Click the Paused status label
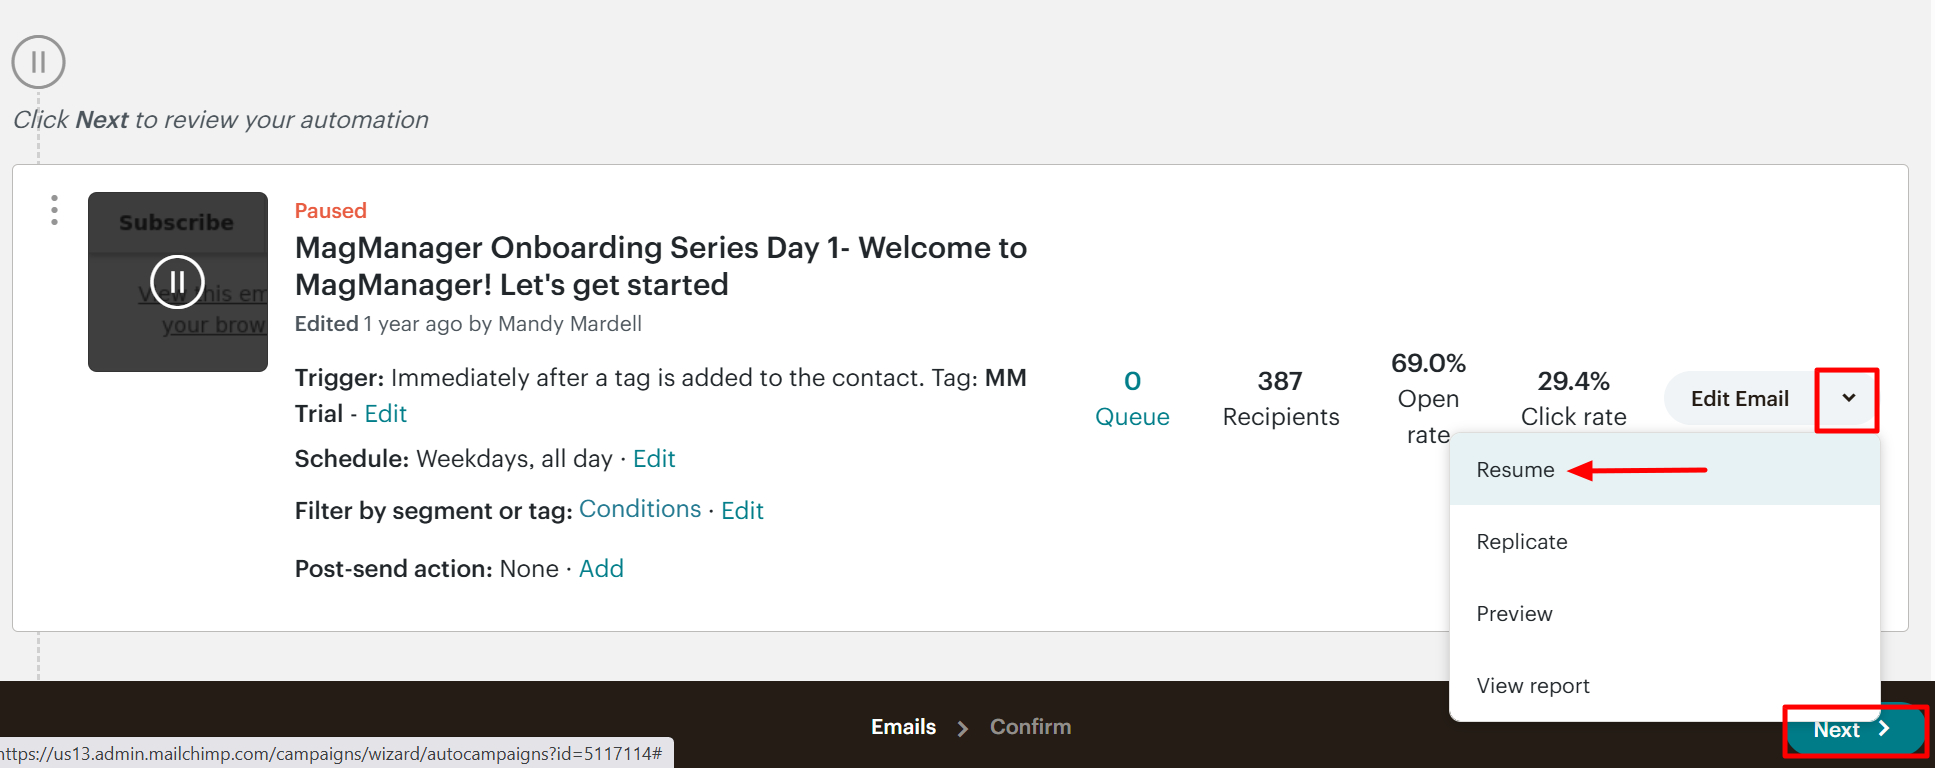The height and width of the screenshot is (768, 1935). point(330,211)
